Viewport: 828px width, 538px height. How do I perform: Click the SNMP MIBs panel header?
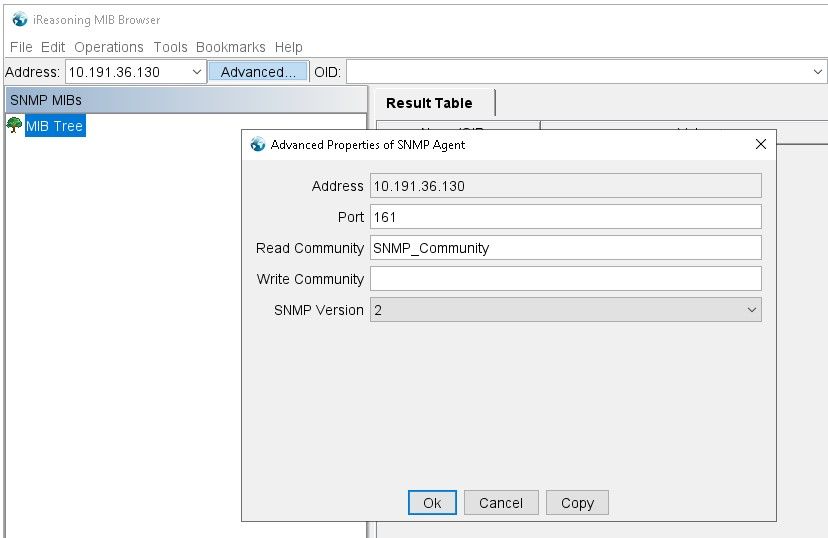[x=186, y=100]
